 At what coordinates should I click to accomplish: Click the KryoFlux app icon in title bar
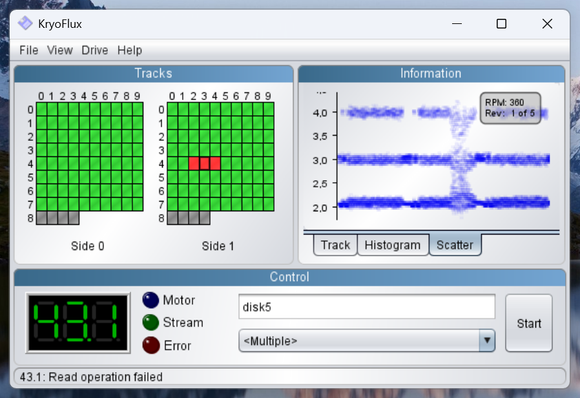coord(25,23)
